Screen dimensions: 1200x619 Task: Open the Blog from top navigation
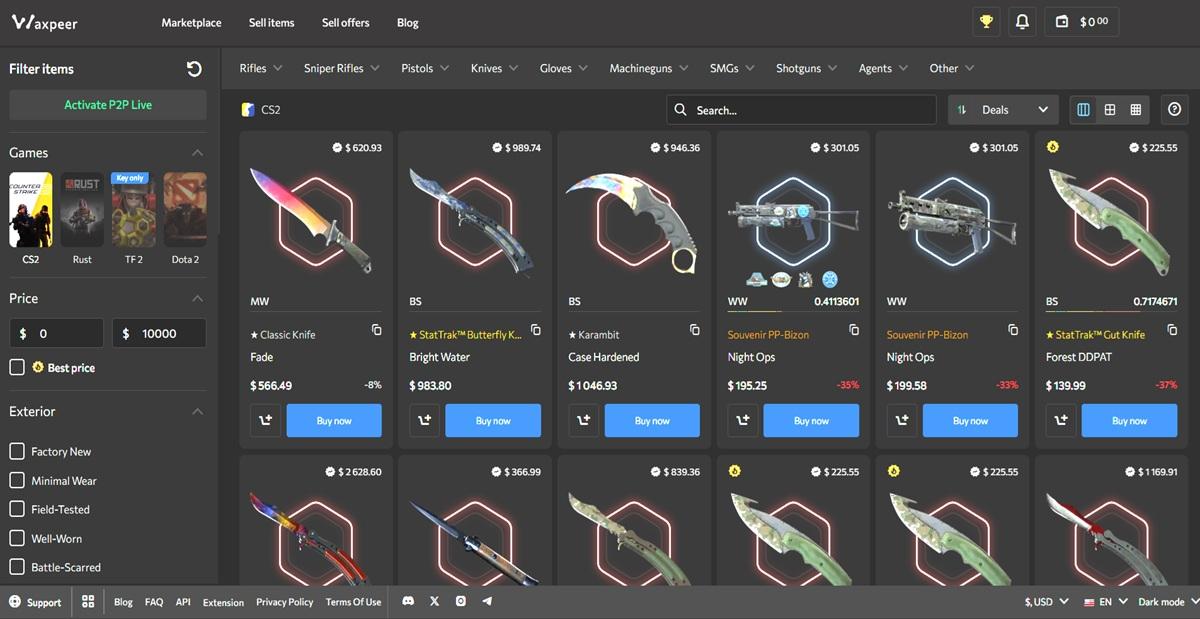pos(407,22)
